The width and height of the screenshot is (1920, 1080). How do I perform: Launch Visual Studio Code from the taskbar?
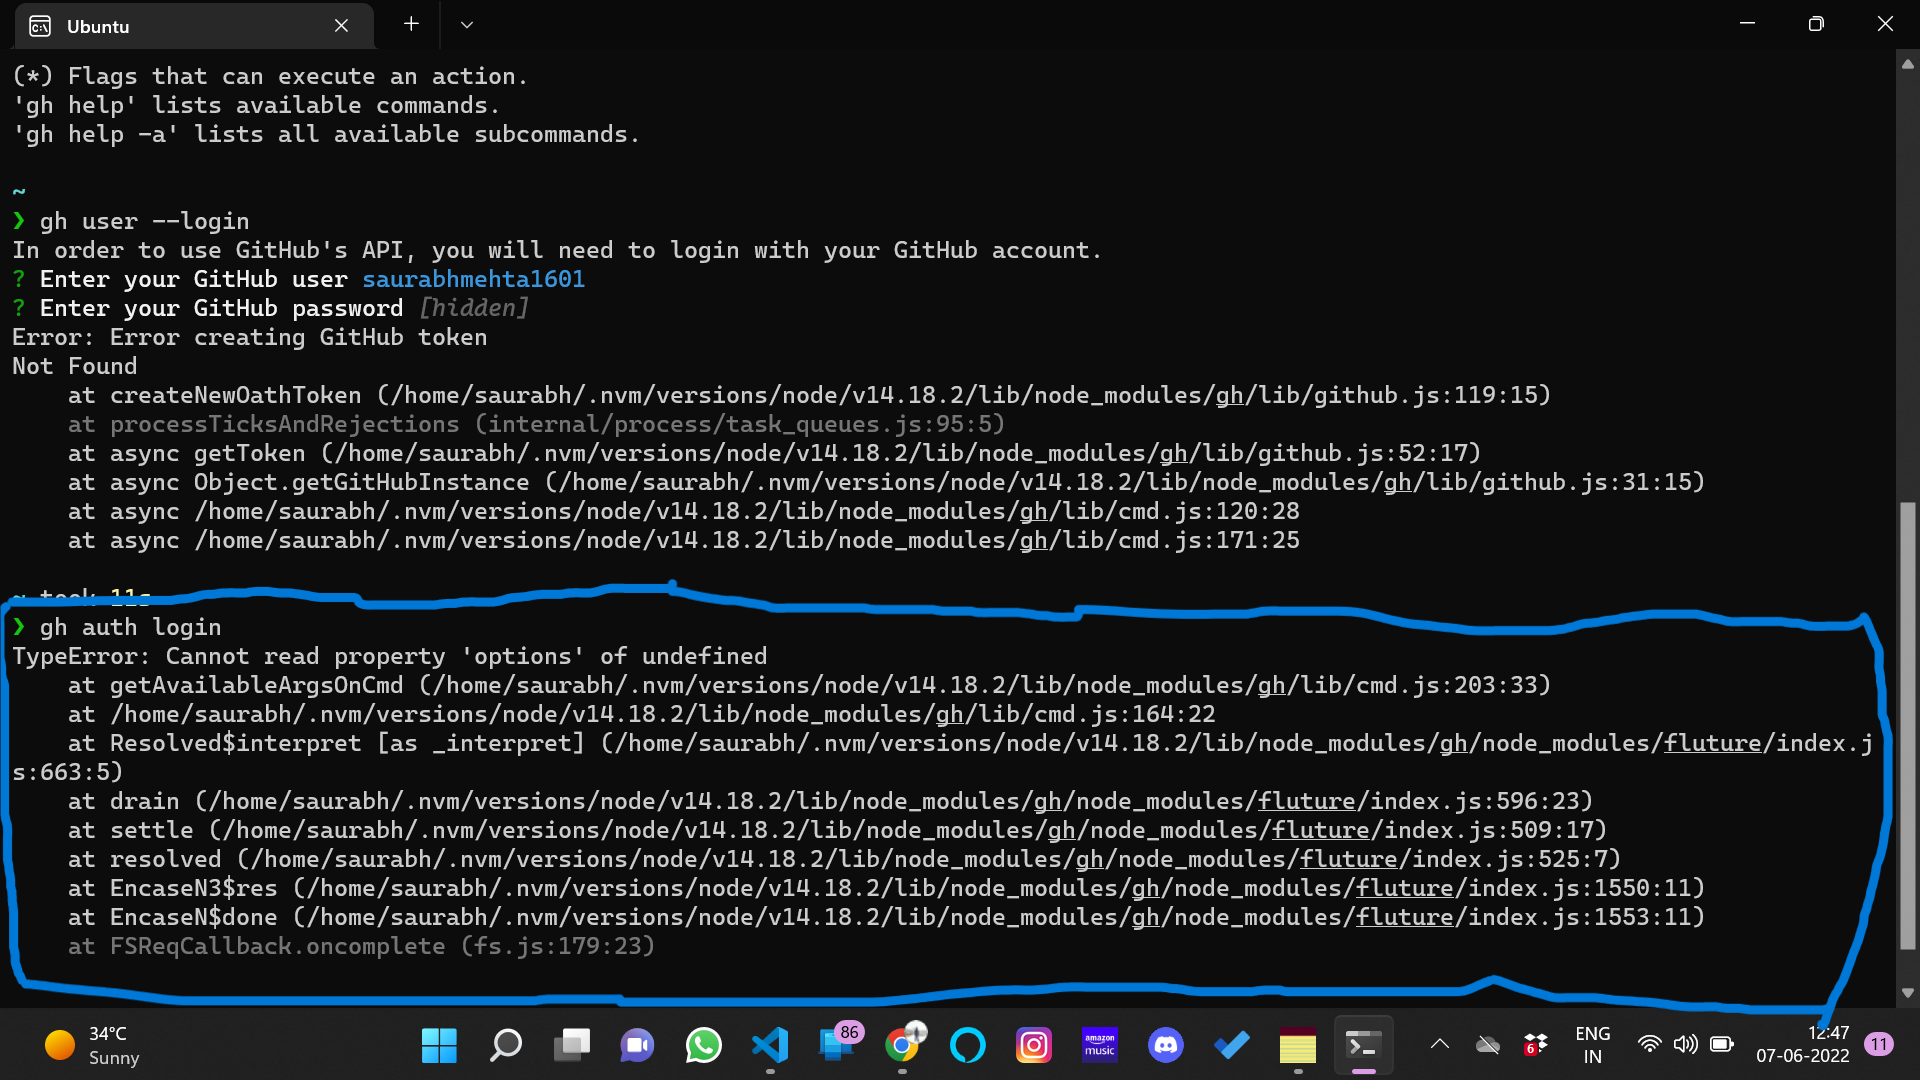coord(769,1045)
